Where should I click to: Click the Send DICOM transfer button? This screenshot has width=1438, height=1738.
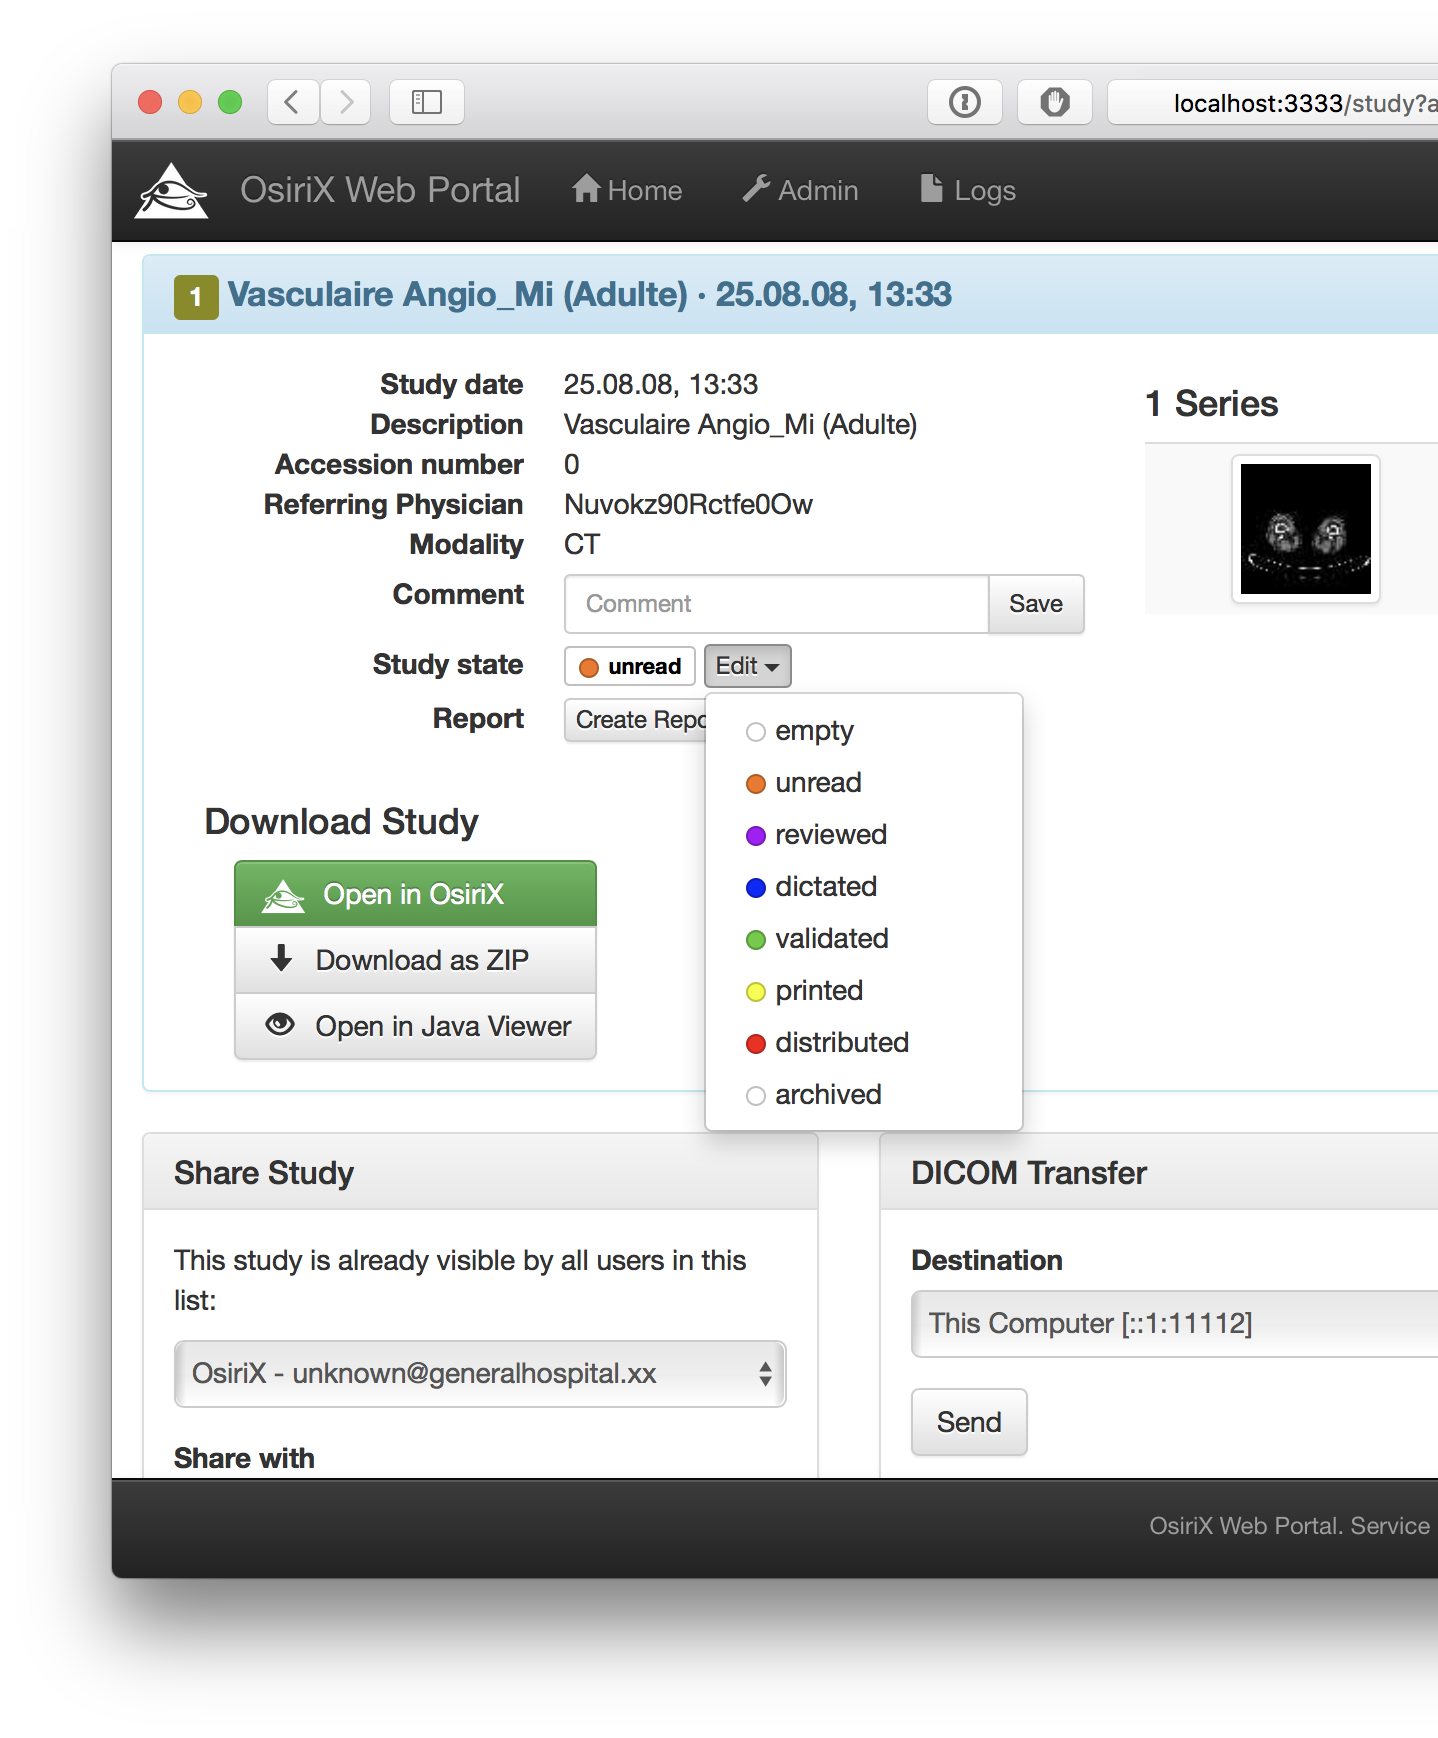pyautogui.click(x=969, y=1422)
